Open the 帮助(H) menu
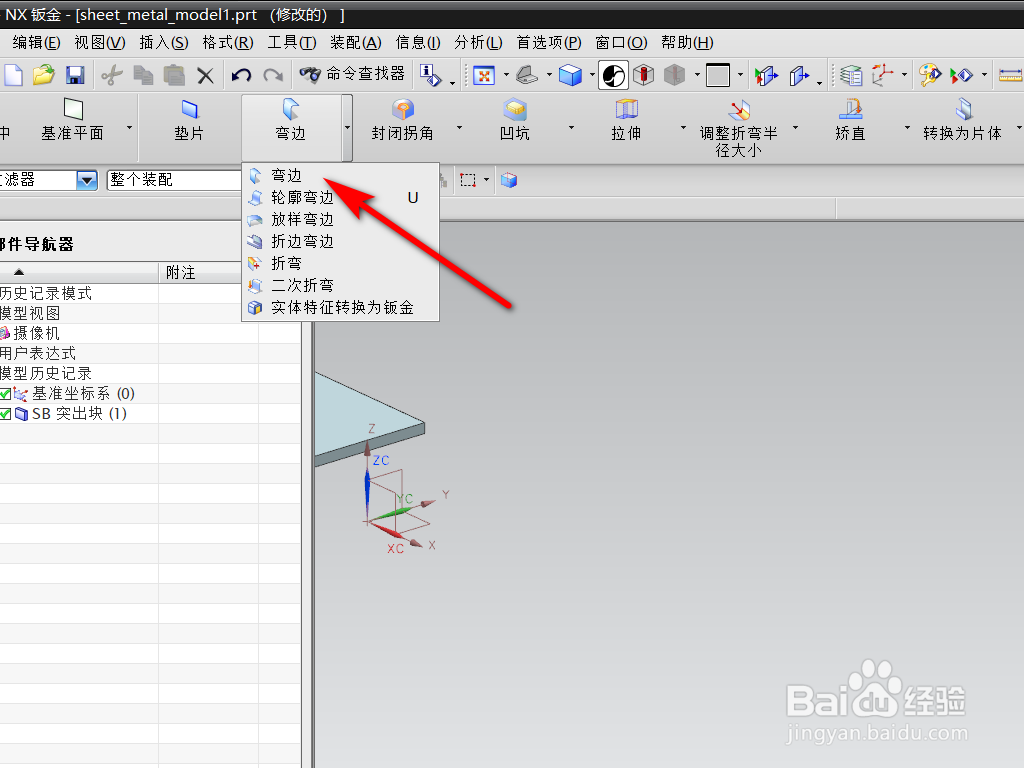Screen dimensions: 1024x768 687,43
